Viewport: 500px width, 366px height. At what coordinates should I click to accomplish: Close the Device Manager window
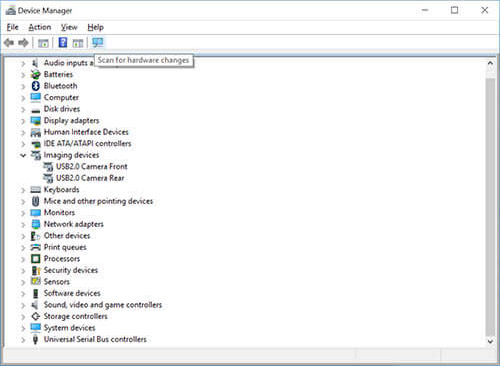click(x=485, y=10)
